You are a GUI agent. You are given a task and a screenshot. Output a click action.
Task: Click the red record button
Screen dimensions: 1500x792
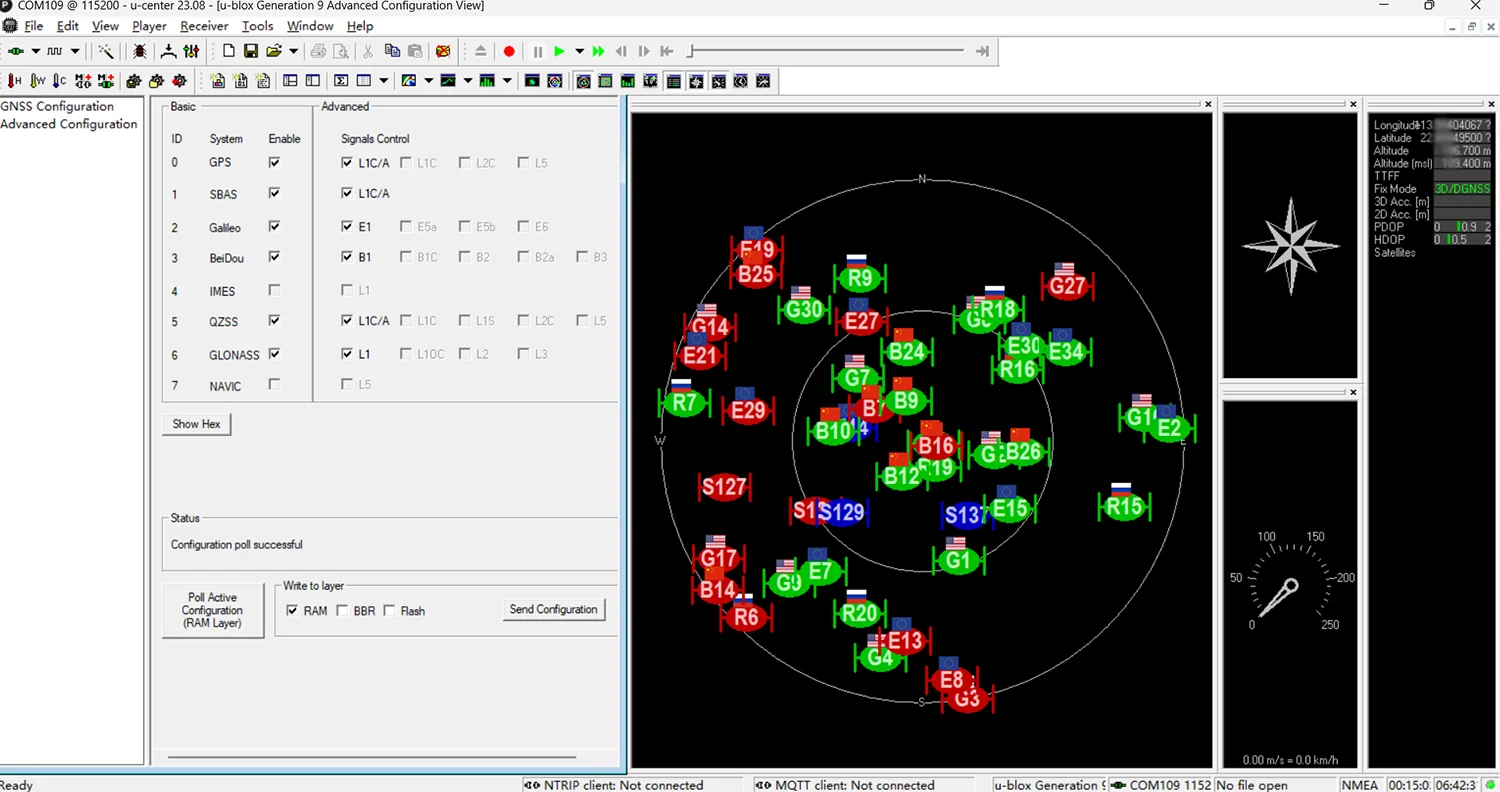[x=509, y=51]
